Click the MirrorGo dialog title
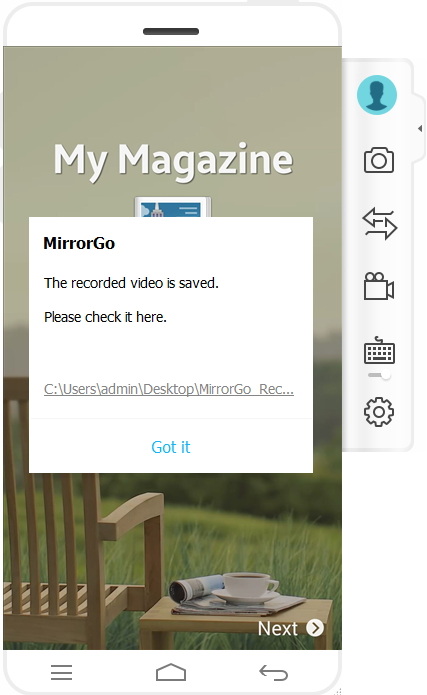The height and width of the screenshot is (695, 427). (79, 243)
